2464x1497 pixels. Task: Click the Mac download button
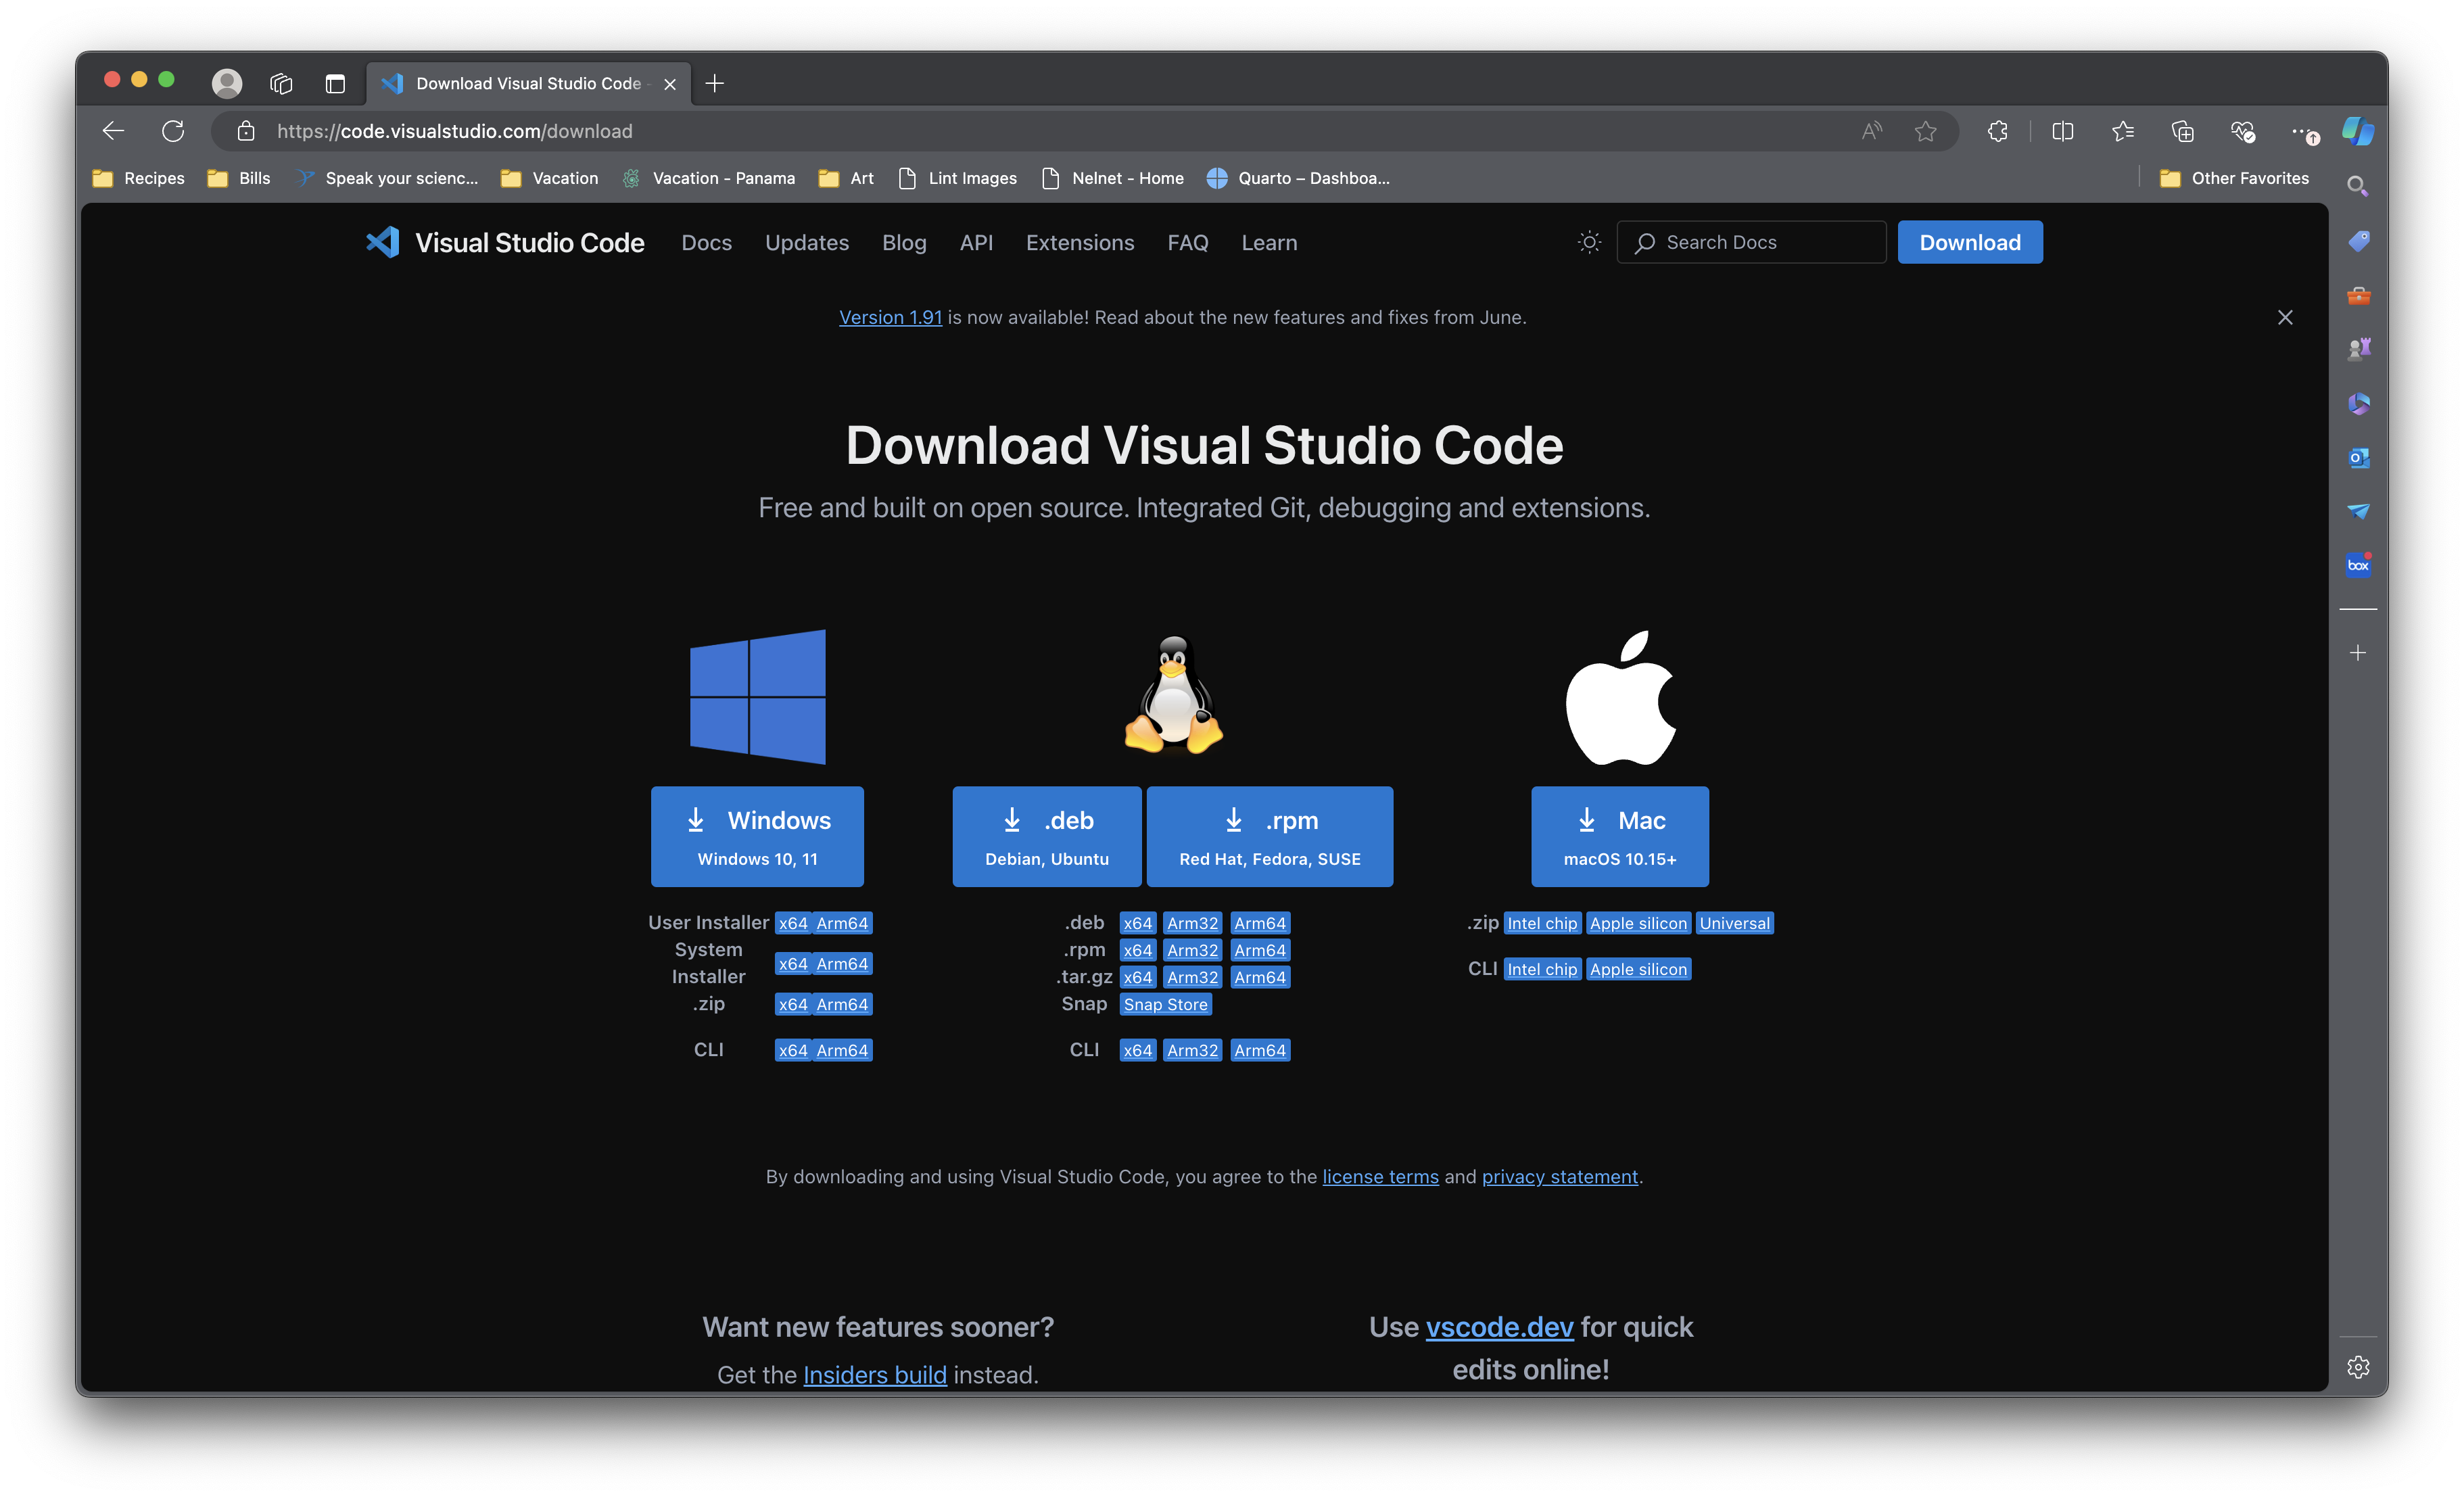(1619, 836)
